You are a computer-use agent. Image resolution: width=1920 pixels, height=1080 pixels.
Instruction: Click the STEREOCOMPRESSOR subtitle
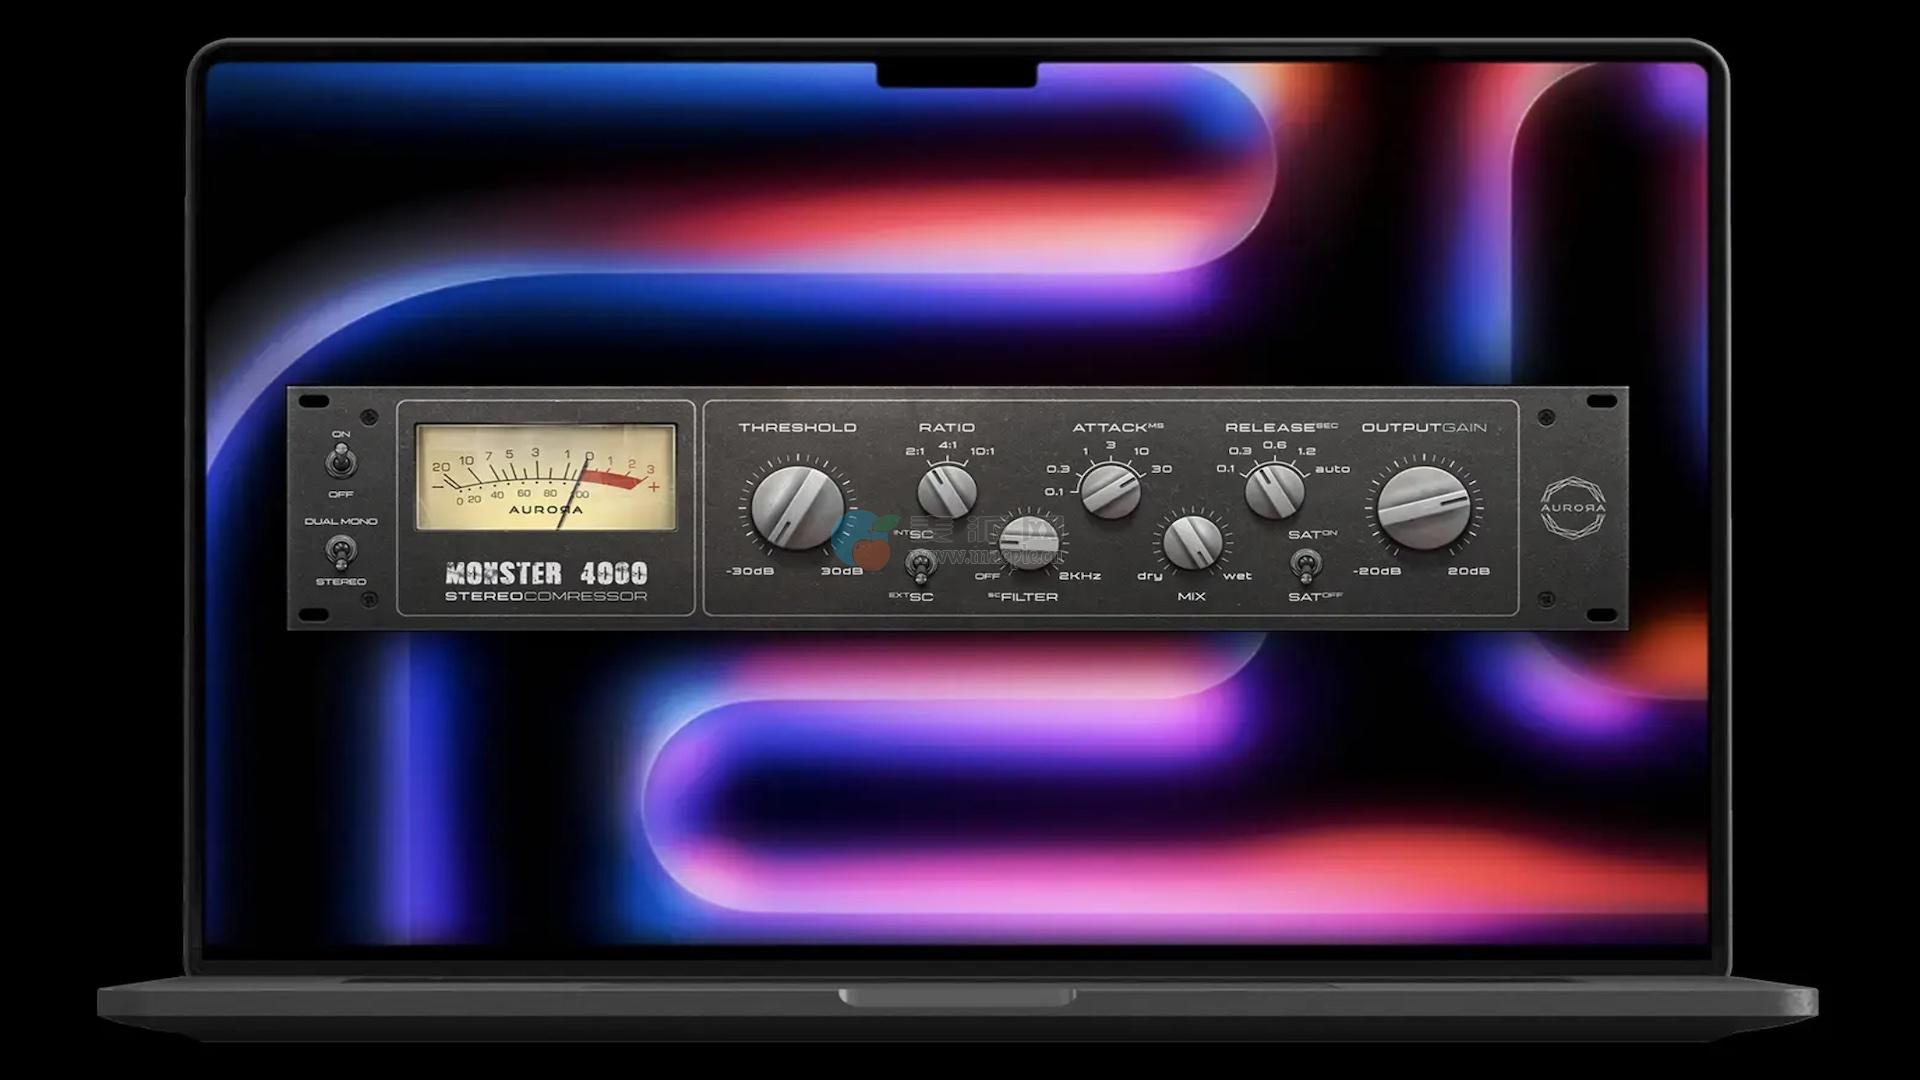click(x=546, y=597)
